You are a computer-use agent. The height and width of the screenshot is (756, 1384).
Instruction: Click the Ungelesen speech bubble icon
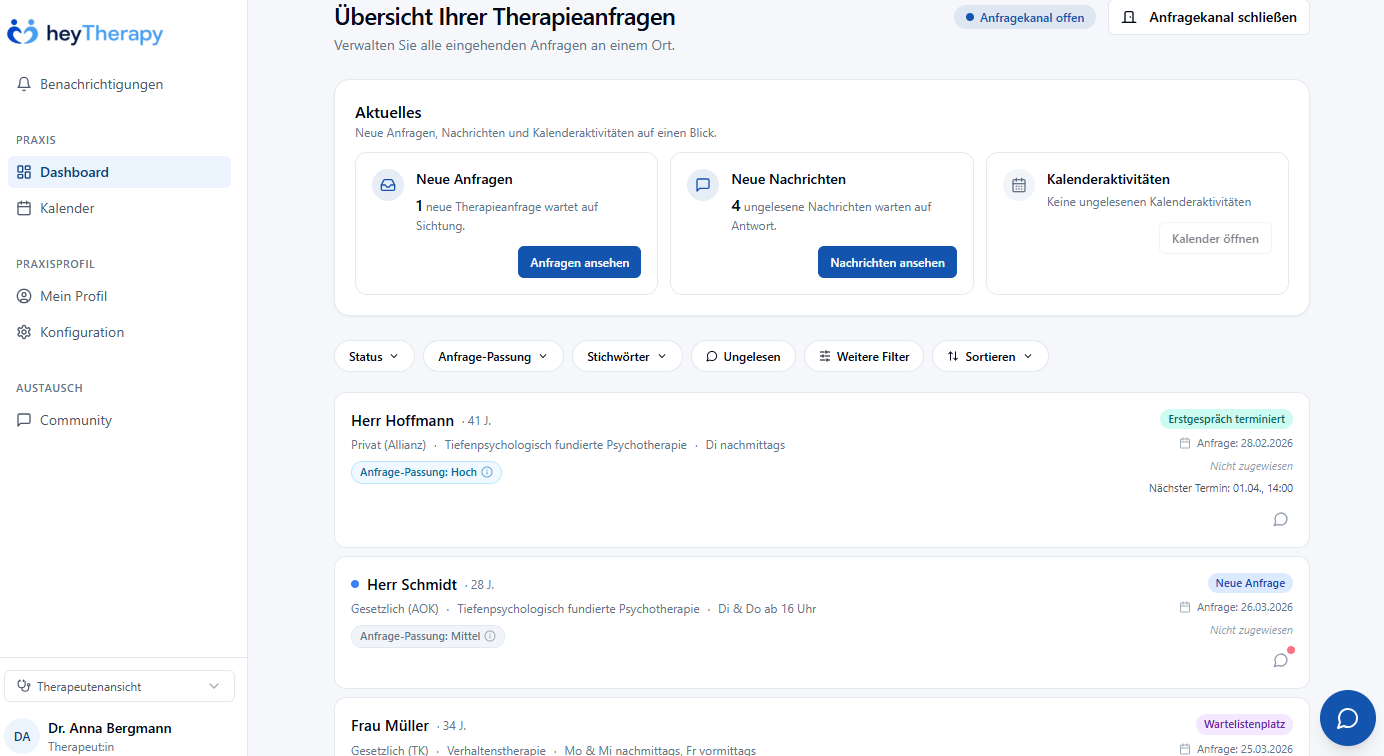[712, 356]
